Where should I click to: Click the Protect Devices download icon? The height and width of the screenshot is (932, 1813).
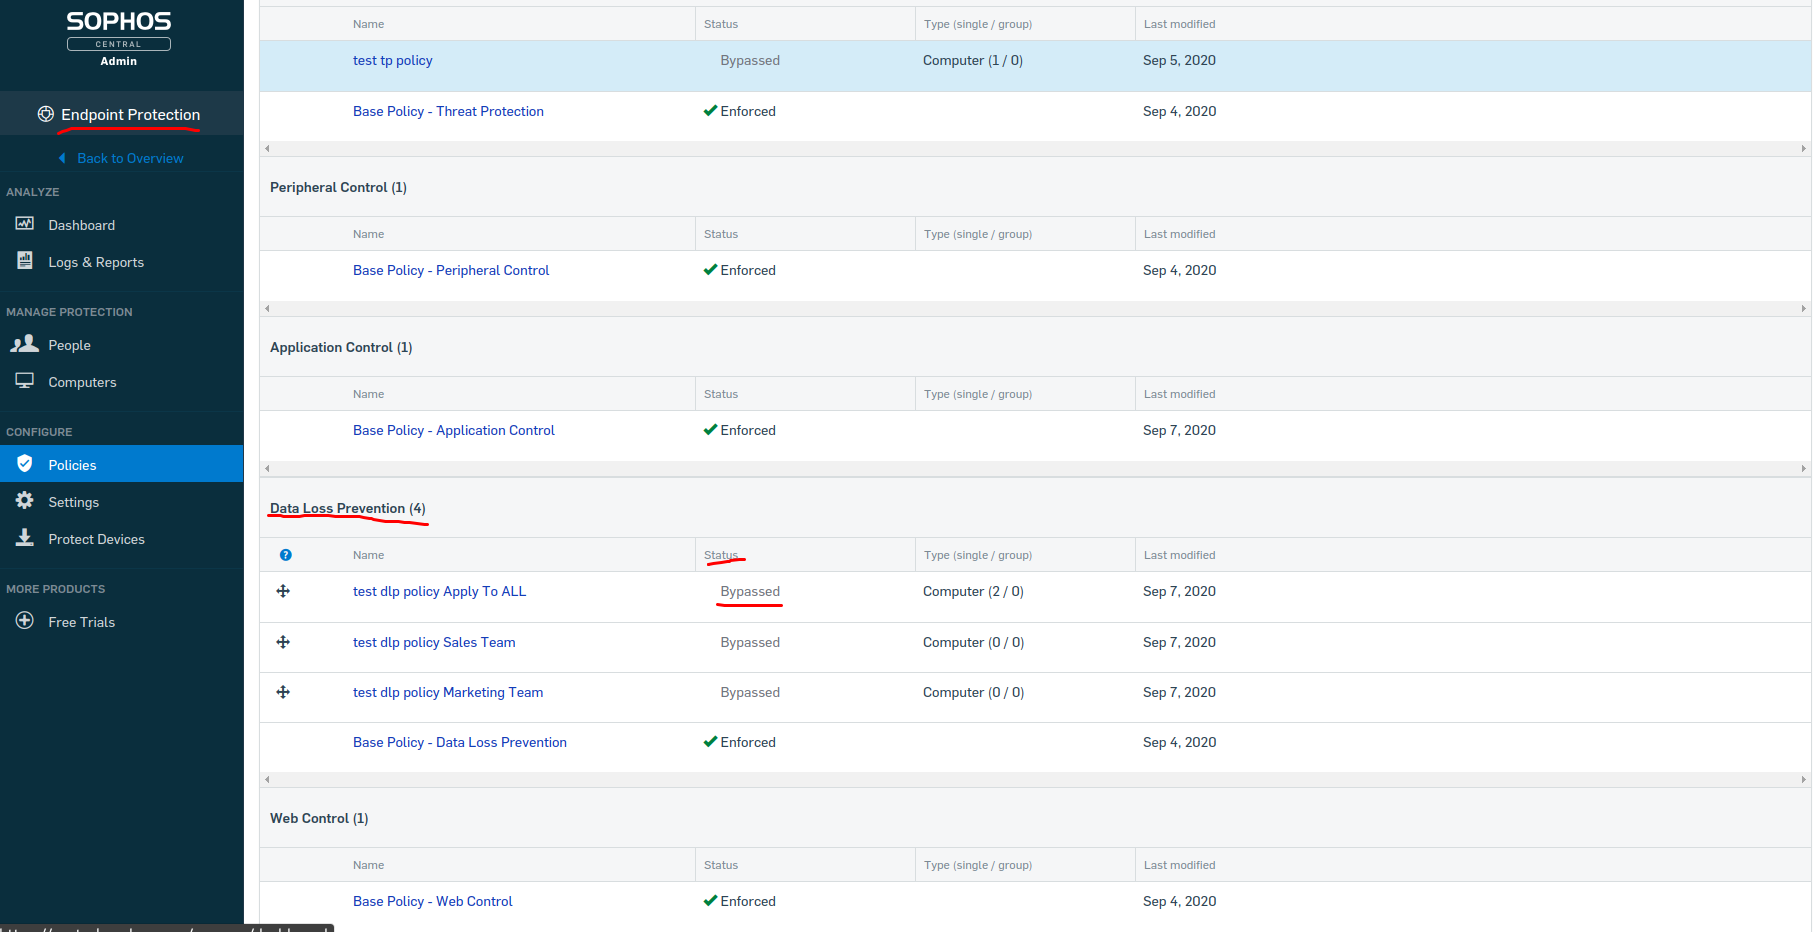25,538
